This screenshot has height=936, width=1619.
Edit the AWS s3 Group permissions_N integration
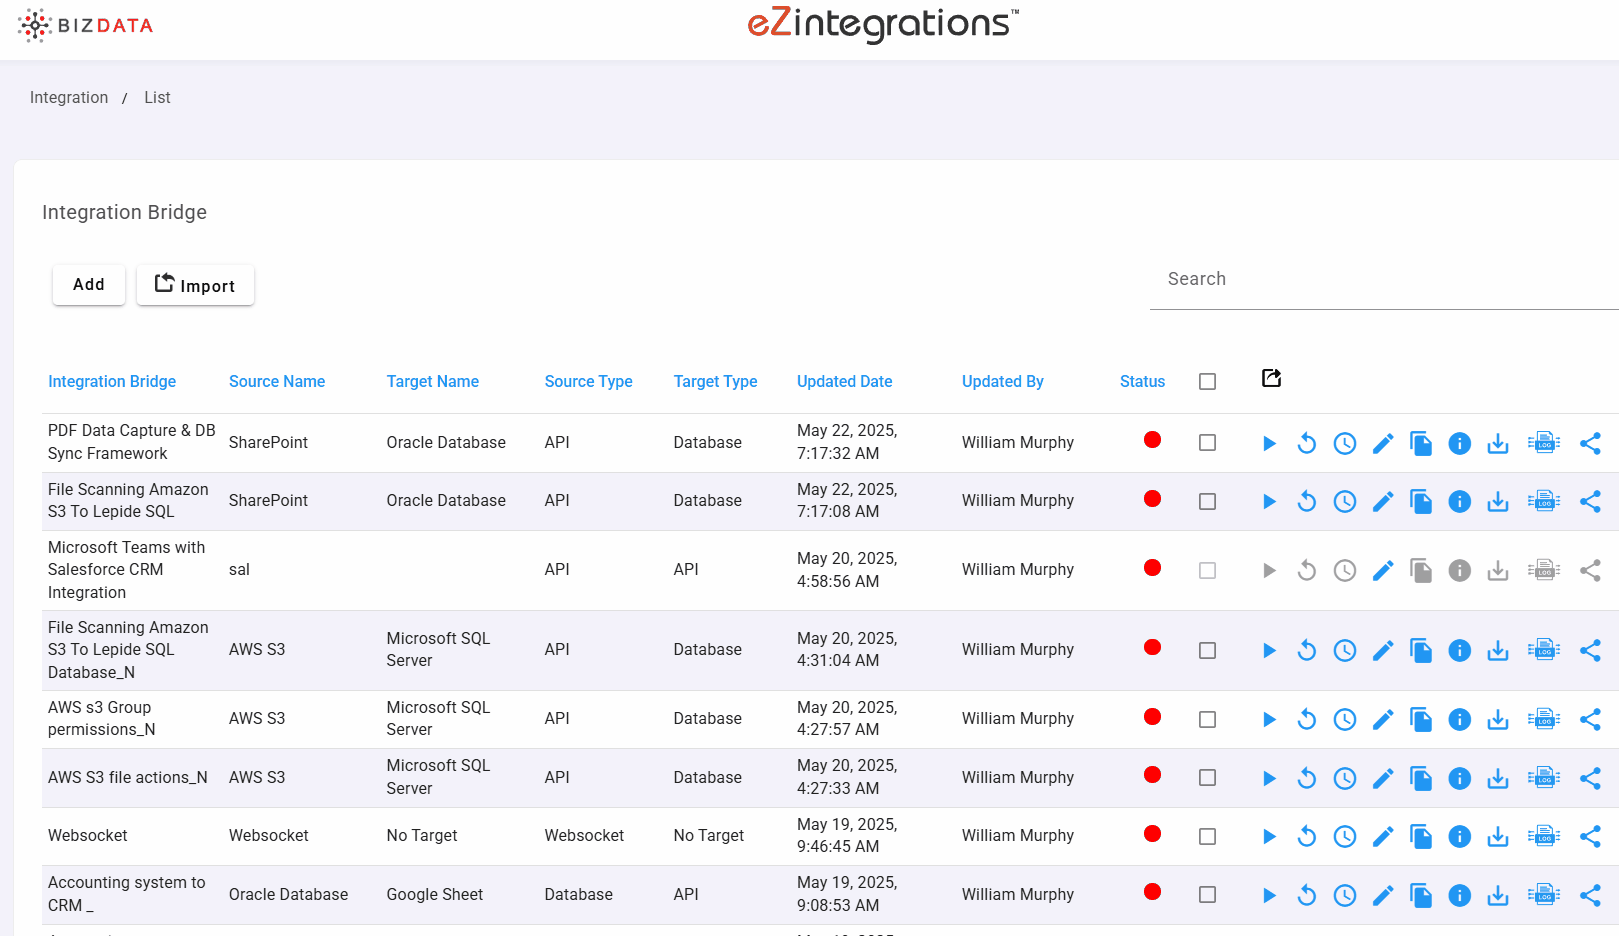click(x=1383, y=719)
